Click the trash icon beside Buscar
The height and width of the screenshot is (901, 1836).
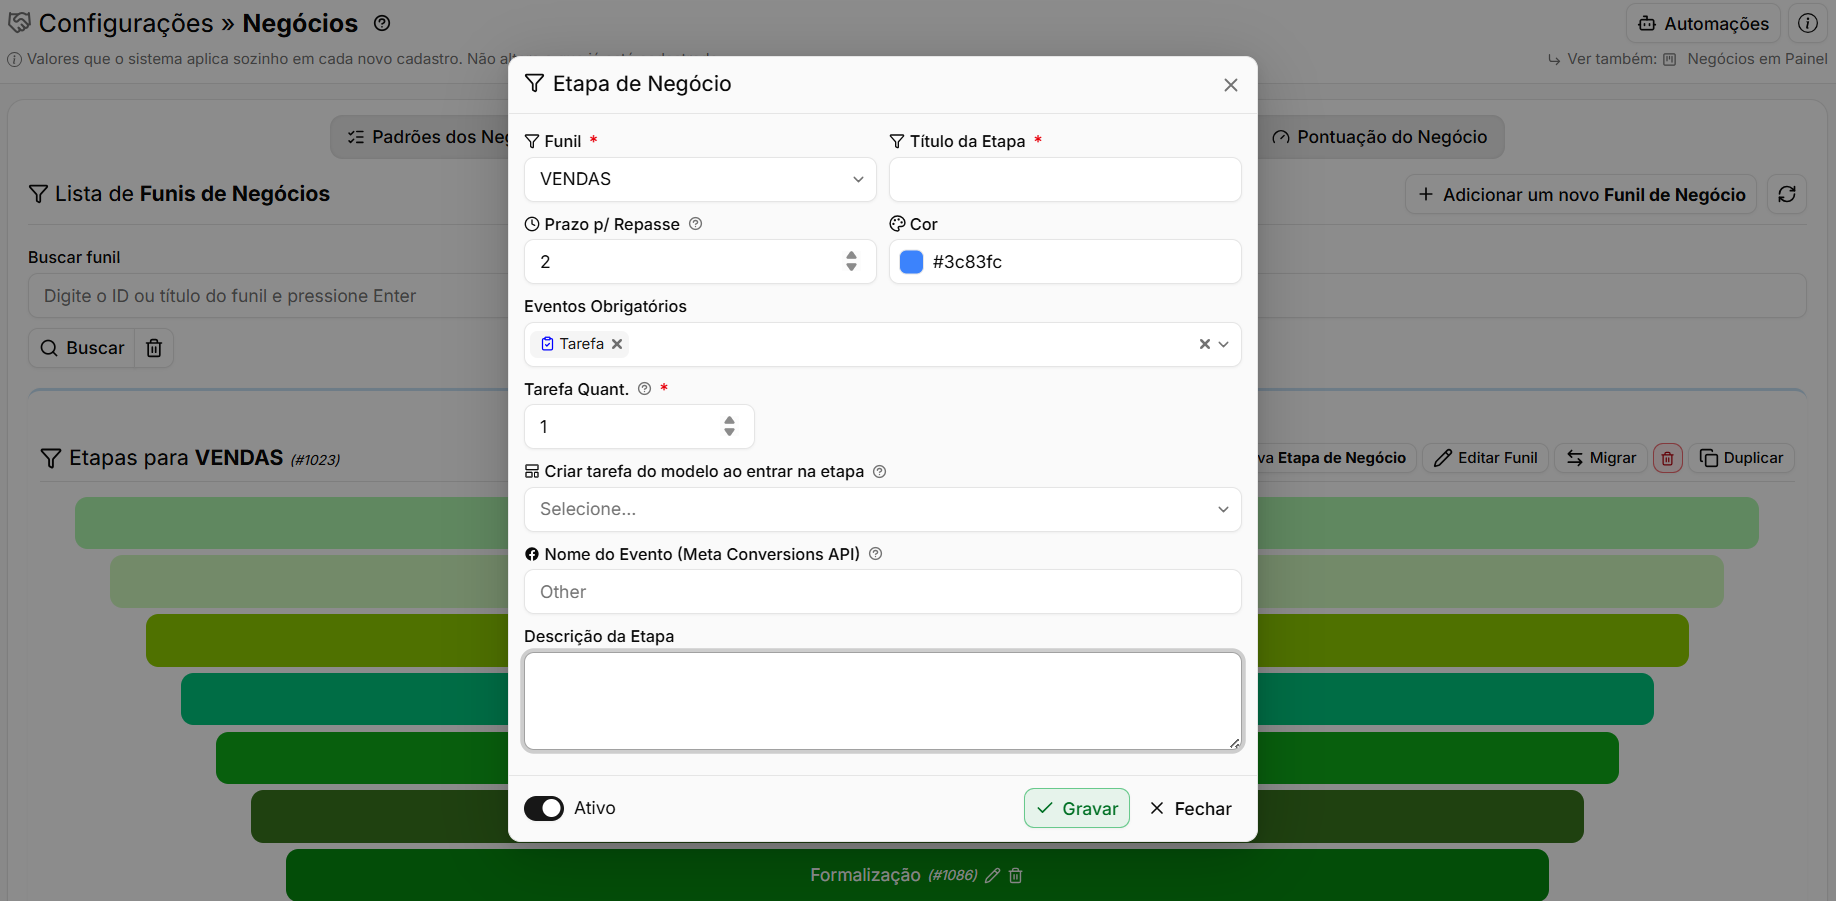(x=154, y=348)
